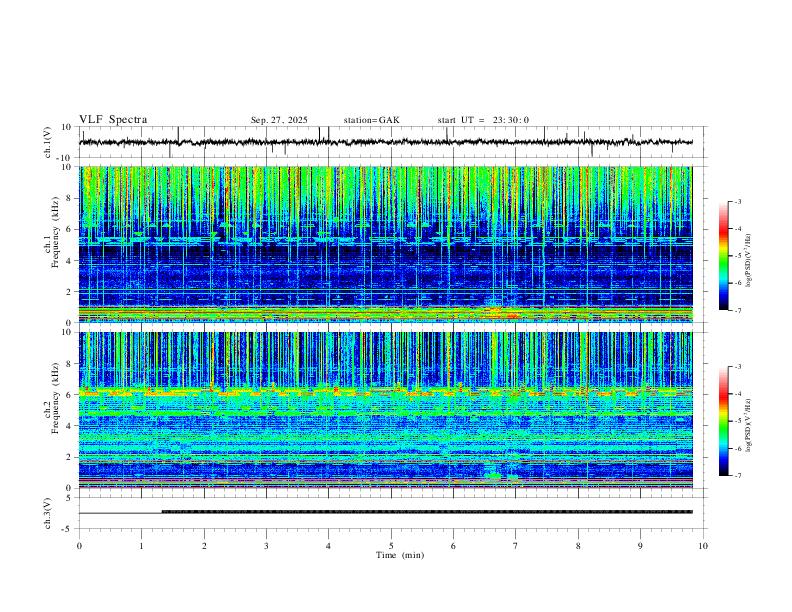Click the "-4" tick on ch.1 colorbar
The width and height of the screenshot is (792, 612).
point(737,229)
